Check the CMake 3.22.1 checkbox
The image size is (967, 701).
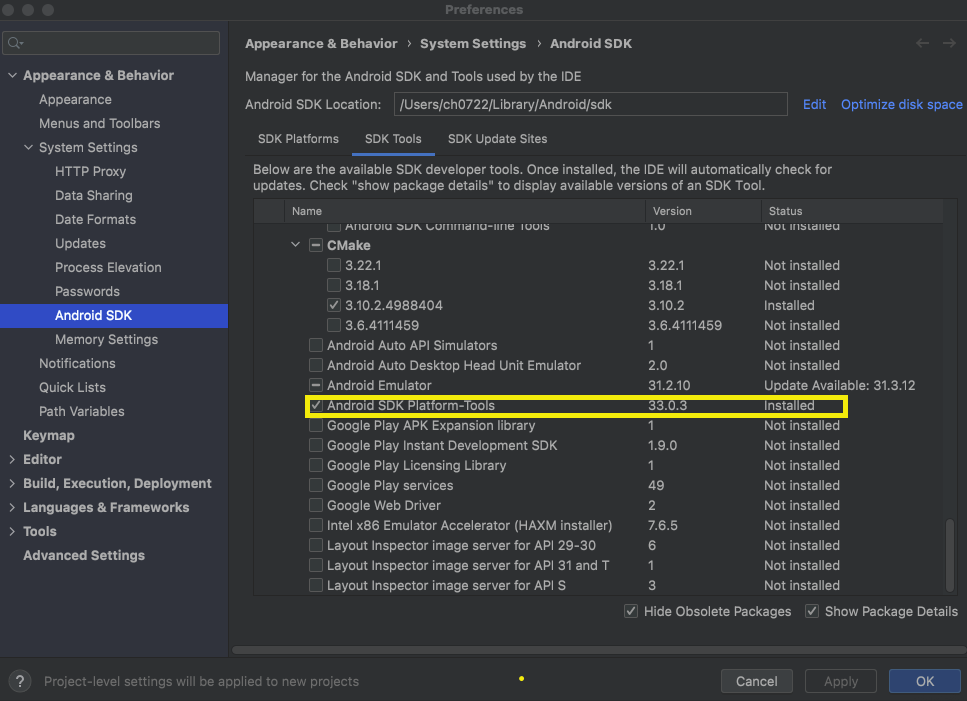(334, 265)
